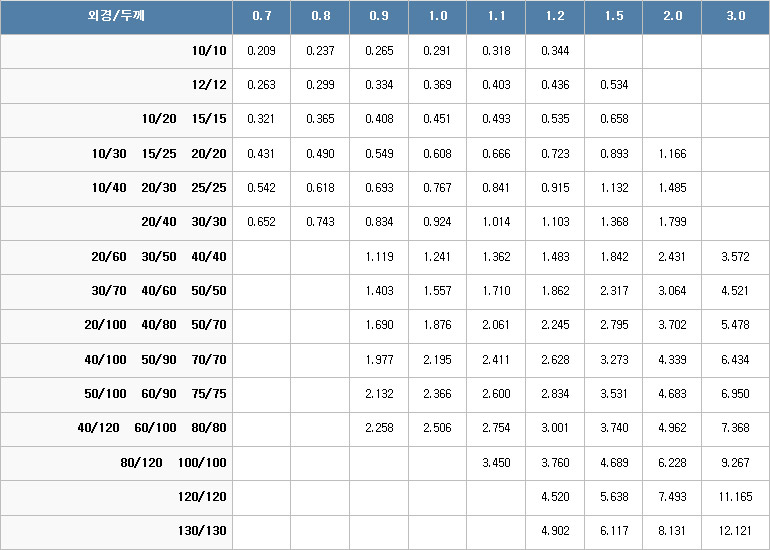Click the 100/100 size label
Viewport: 770px width, 550px height.
(x=202, y=463)
